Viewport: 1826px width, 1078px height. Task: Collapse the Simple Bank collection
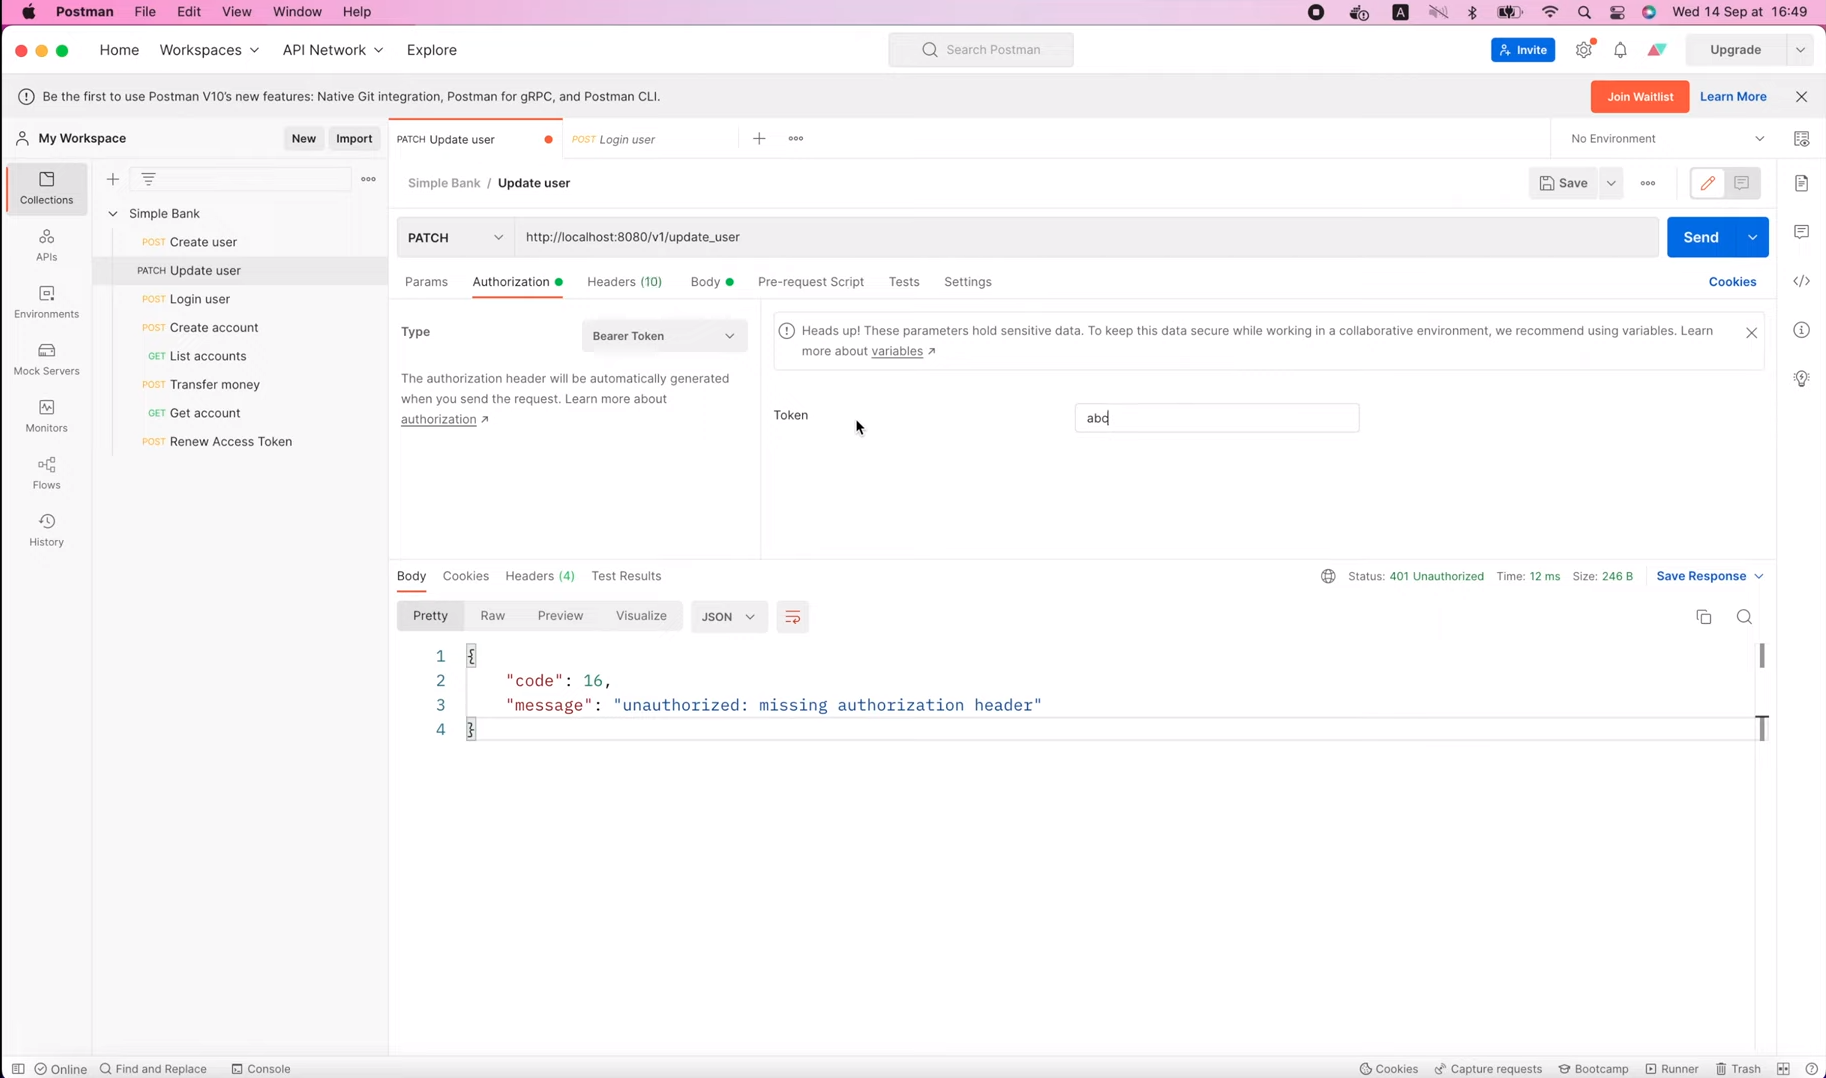click(x=113, y=213)
